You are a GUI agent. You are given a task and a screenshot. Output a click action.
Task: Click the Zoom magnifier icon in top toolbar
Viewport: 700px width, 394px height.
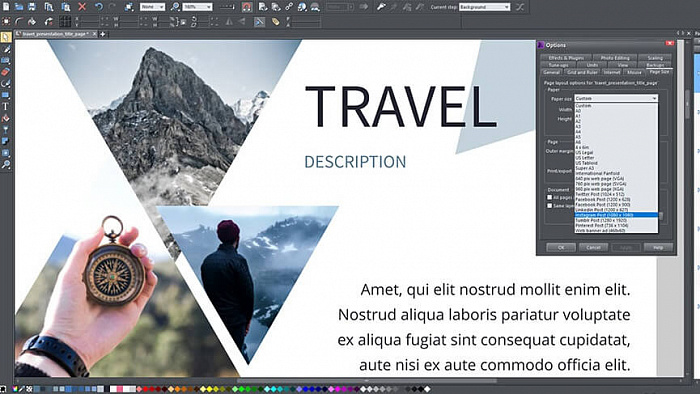175,7
